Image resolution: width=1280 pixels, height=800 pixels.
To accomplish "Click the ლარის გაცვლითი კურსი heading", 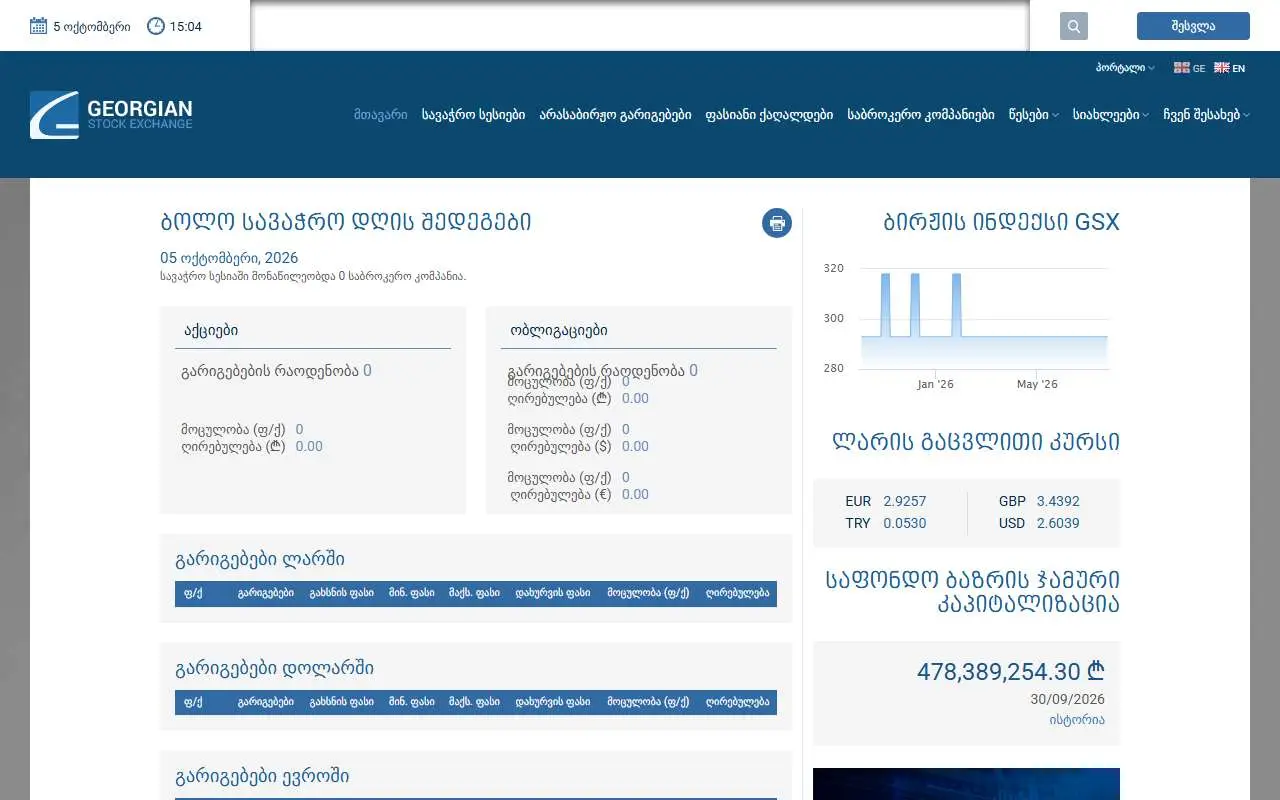I will 976,442.
